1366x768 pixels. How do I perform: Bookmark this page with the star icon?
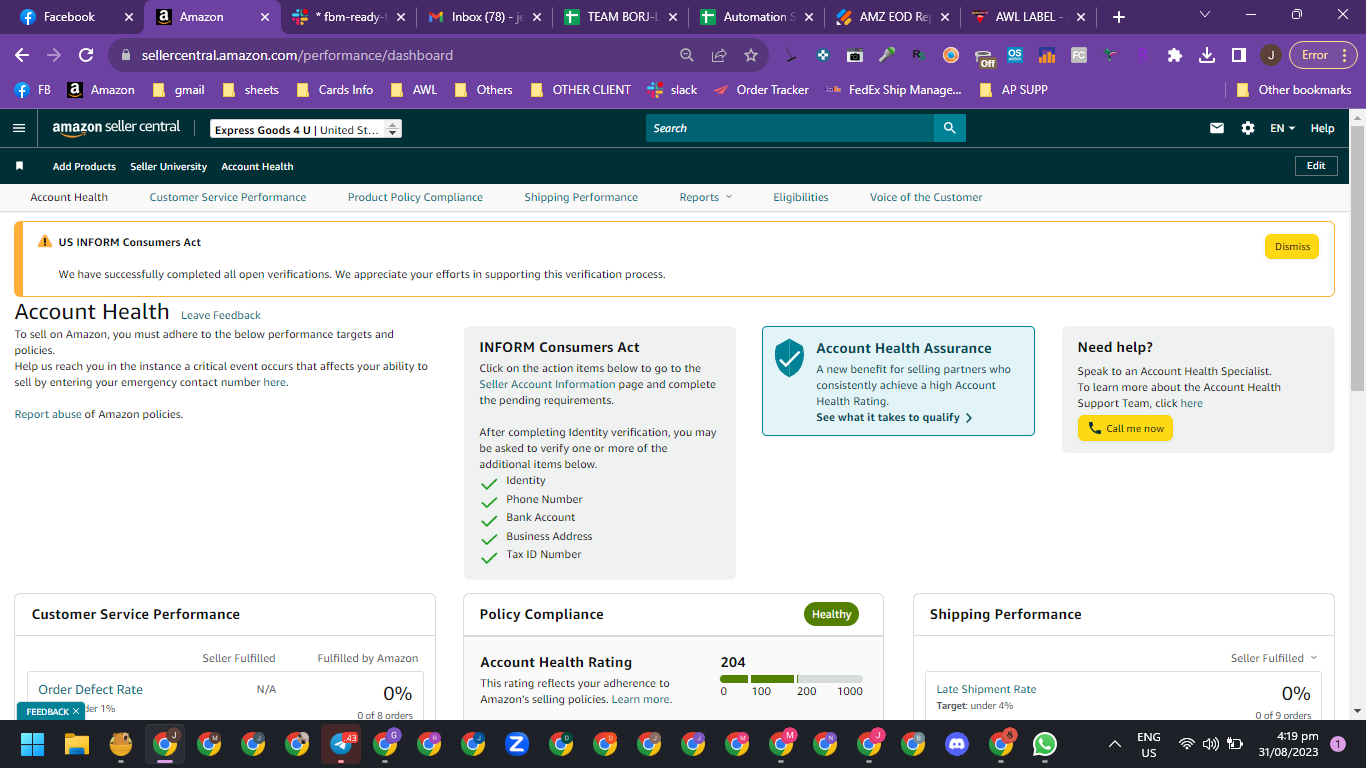click(x=751, y=55)
